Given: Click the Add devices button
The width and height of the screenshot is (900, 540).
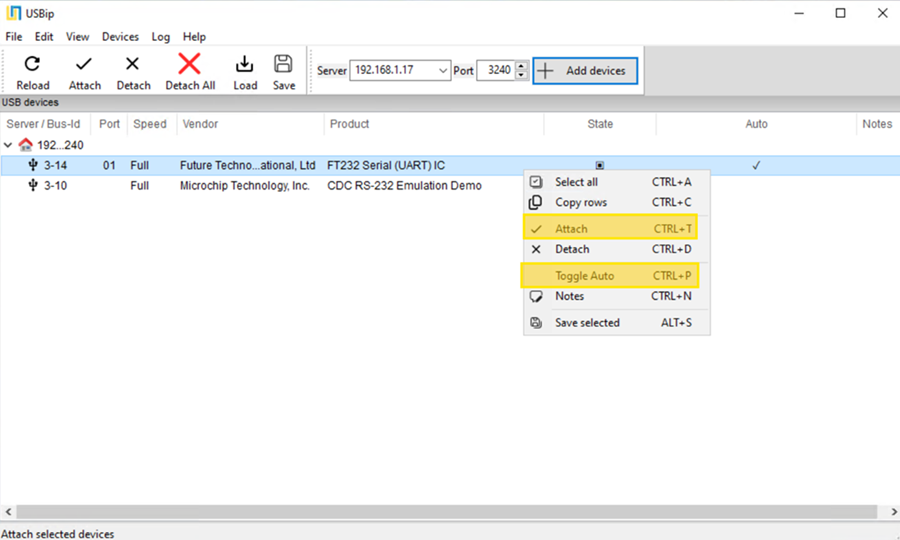Looking at the screenshot, I should (x=584, y=71).
